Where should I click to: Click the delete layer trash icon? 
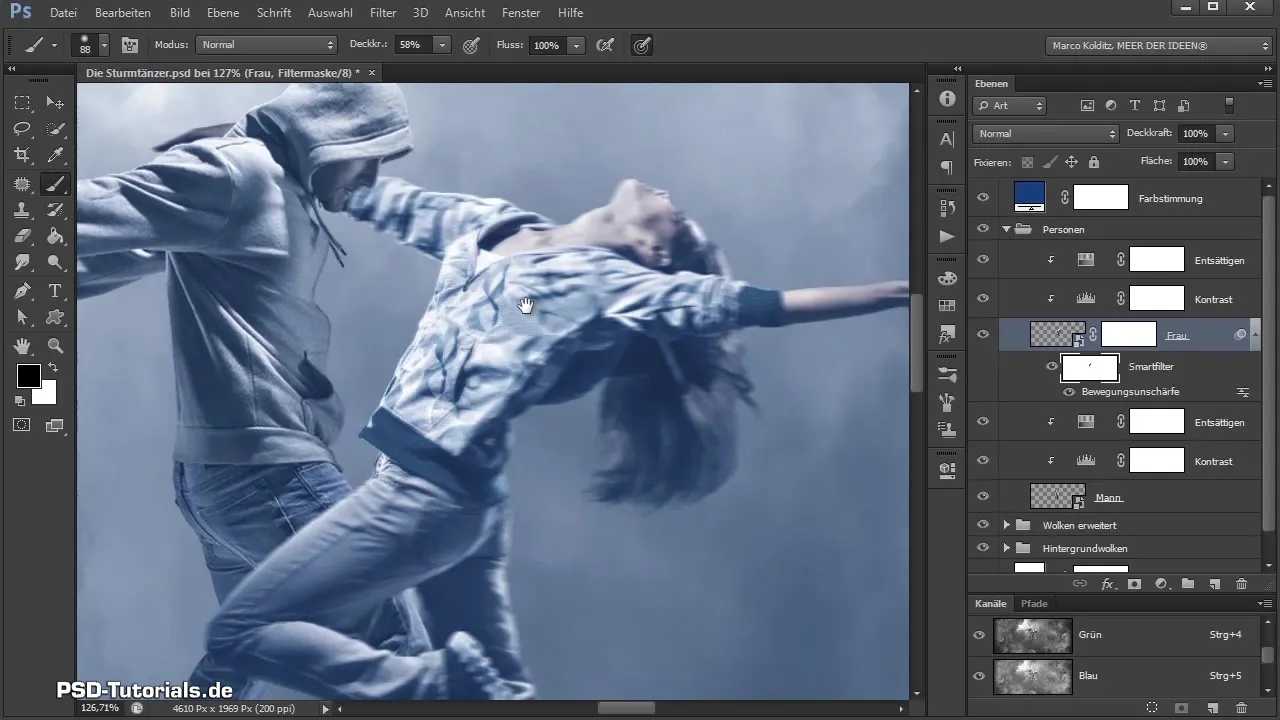(x=1241, y=583)
